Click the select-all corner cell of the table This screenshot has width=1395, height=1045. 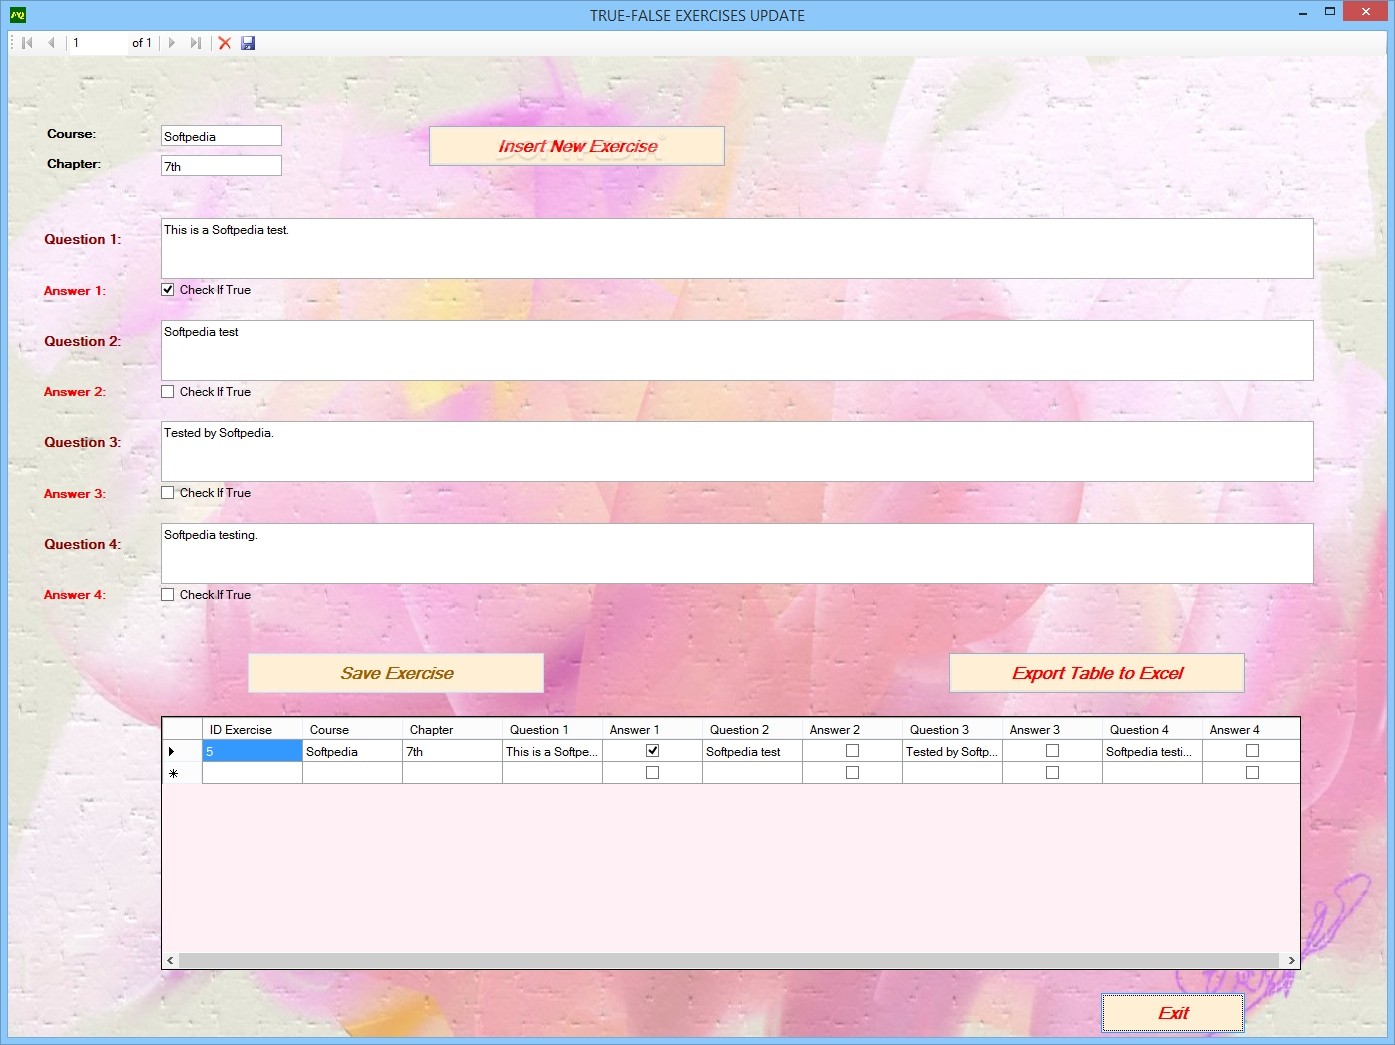pos(182,729)
